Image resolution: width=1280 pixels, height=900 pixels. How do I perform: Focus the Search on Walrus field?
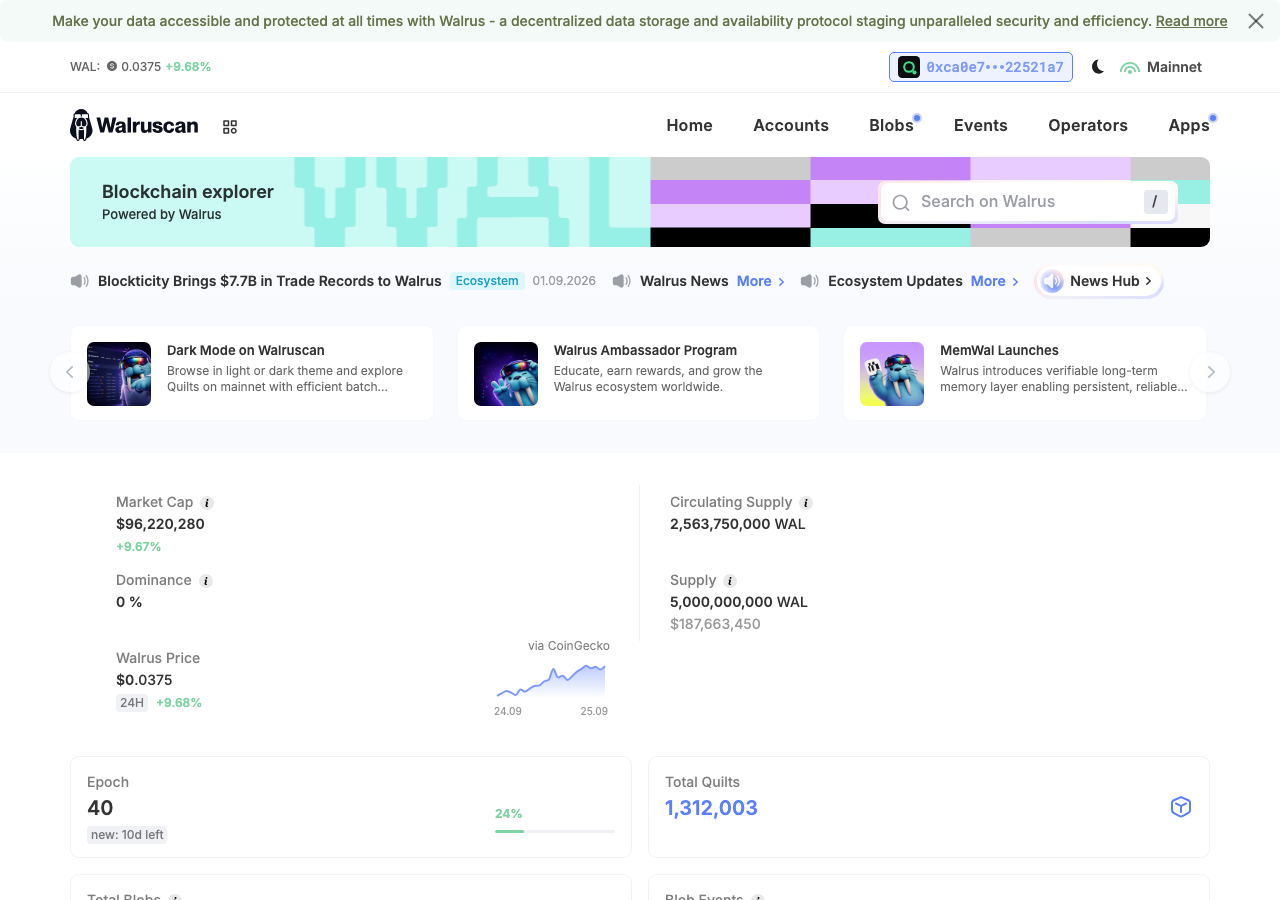point(1028,202)
